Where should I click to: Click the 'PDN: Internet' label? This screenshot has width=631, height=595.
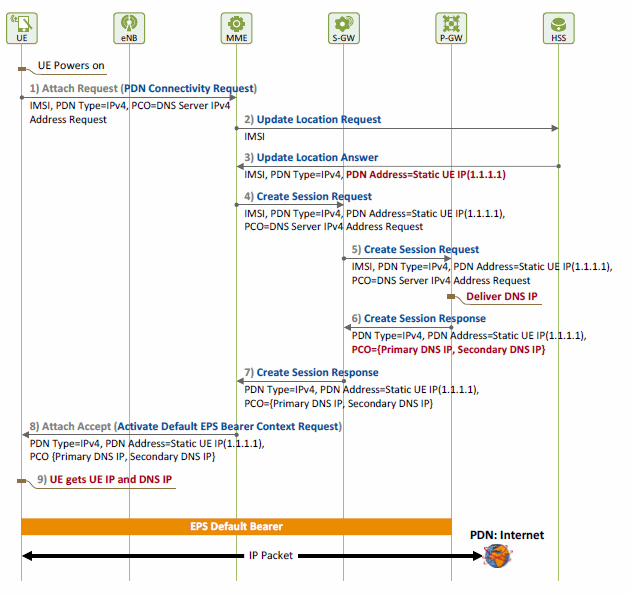[x=507, y=535]
